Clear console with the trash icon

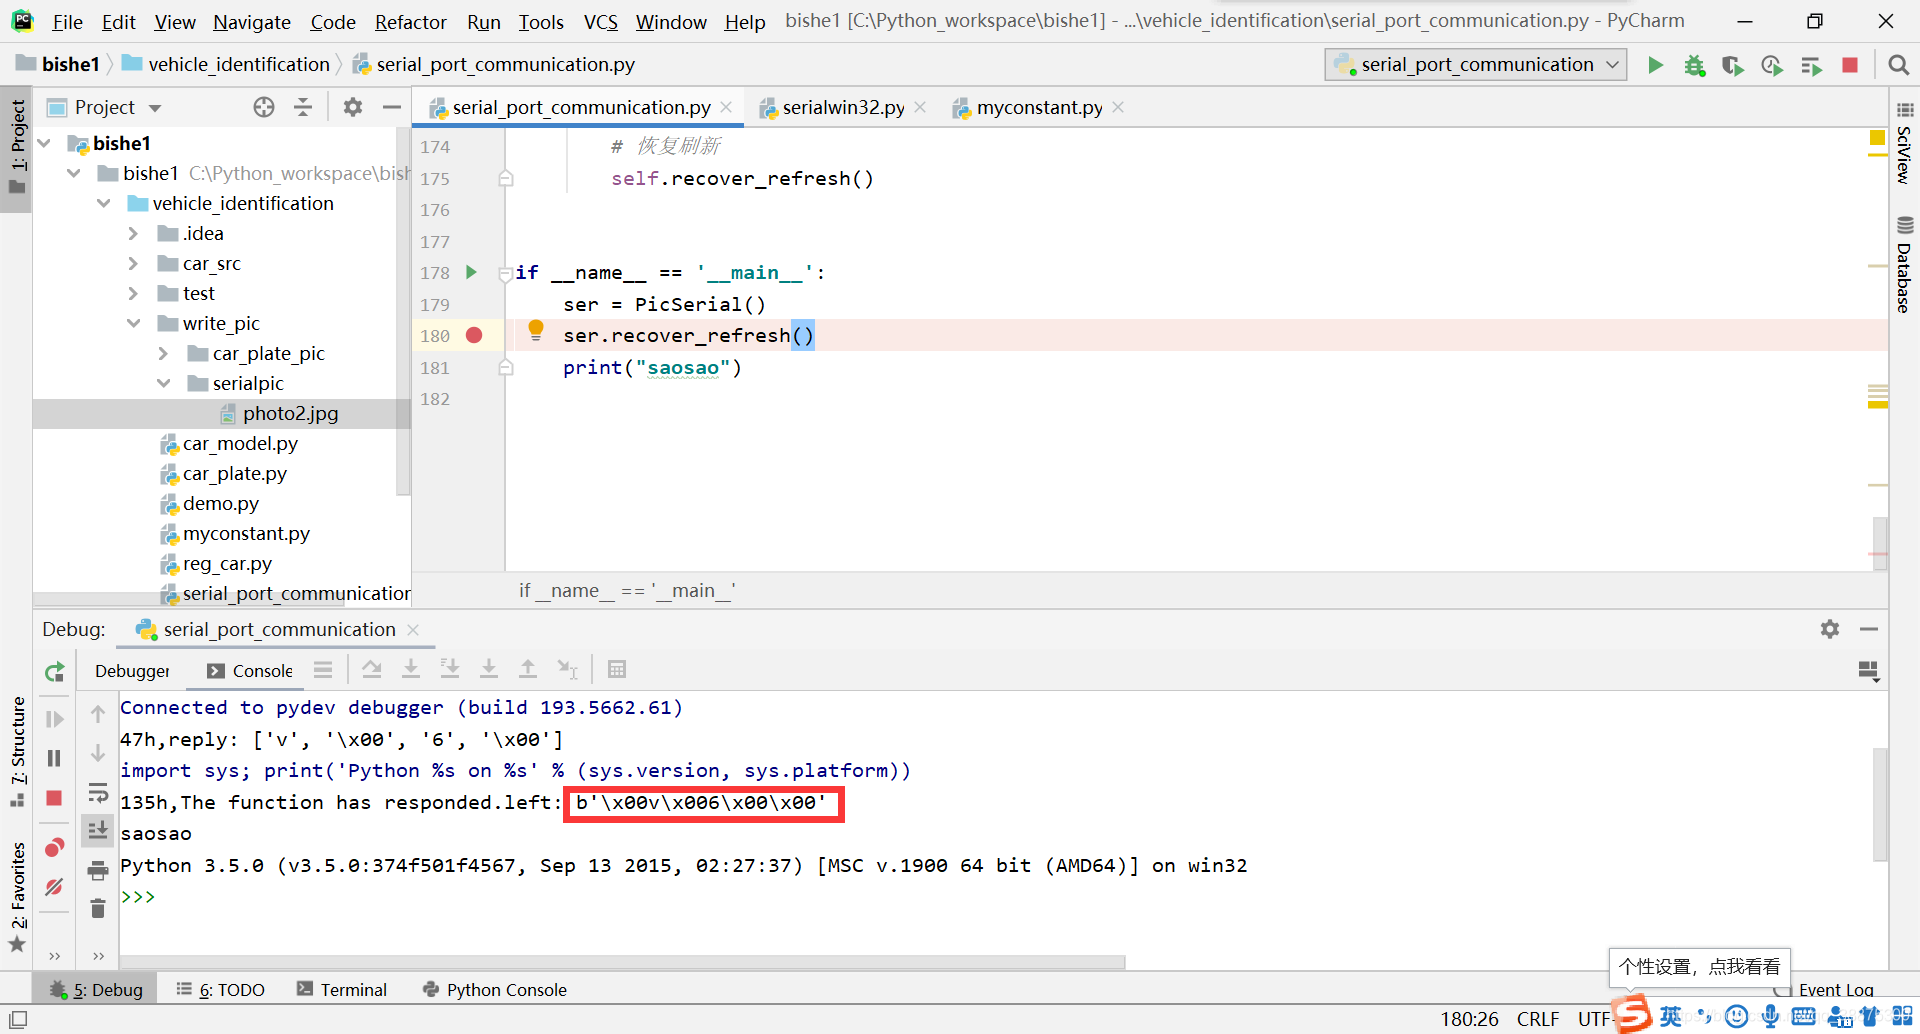(98, 908)
